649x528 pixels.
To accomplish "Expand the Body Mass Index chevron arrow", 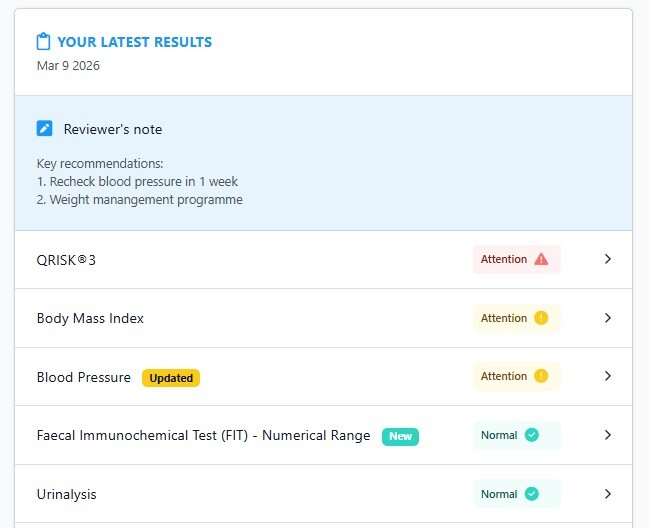I will (607, 318).
